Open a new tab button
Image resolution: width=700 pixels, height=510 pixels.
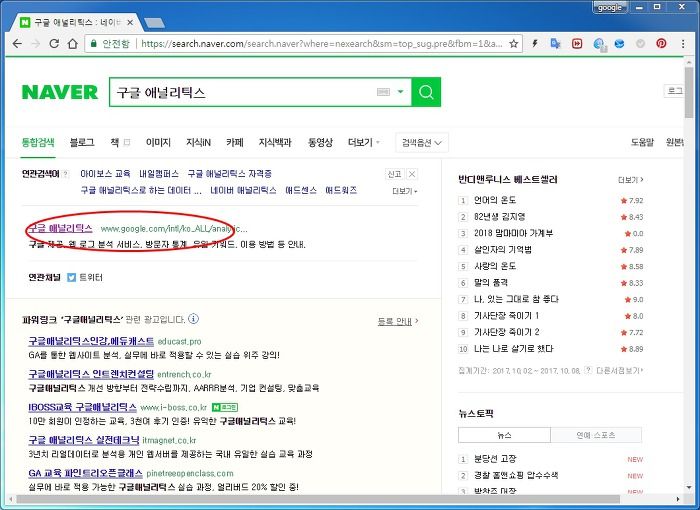[154, 22]
